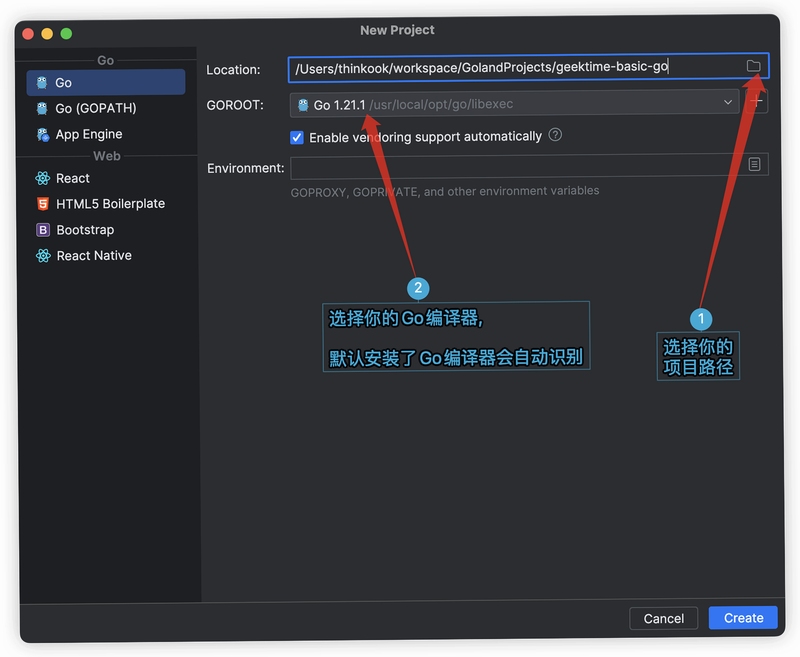Image resolution: width=800 pixels, height=657 pixels.
Task: Click the HTML5 Boilerplate shield icon
Action: click(x=43, y=204)
